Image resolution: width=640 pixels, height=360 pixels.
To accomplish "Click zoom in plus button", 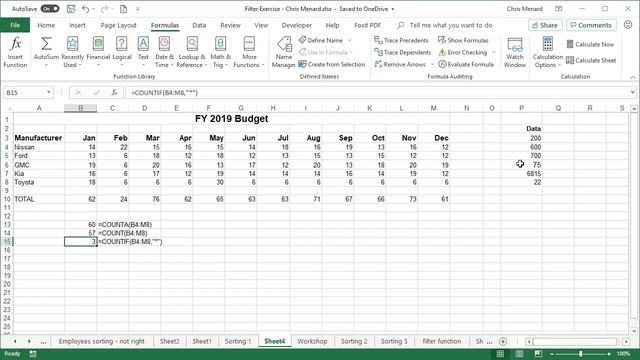I will click(x=609, y=354).
